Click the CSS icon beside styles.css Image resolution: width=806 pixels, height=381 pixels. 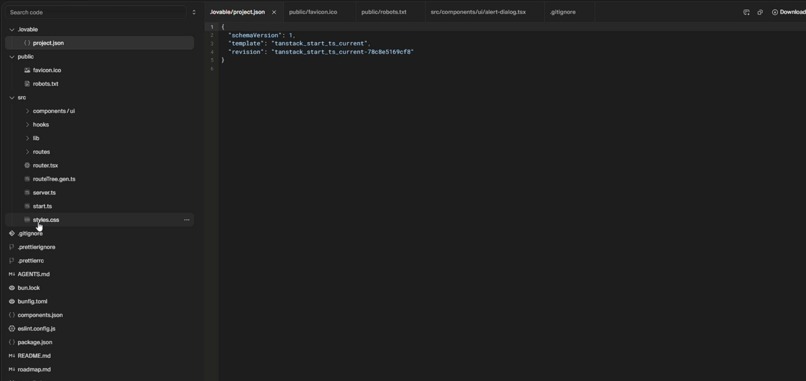[x=27, y=220]
